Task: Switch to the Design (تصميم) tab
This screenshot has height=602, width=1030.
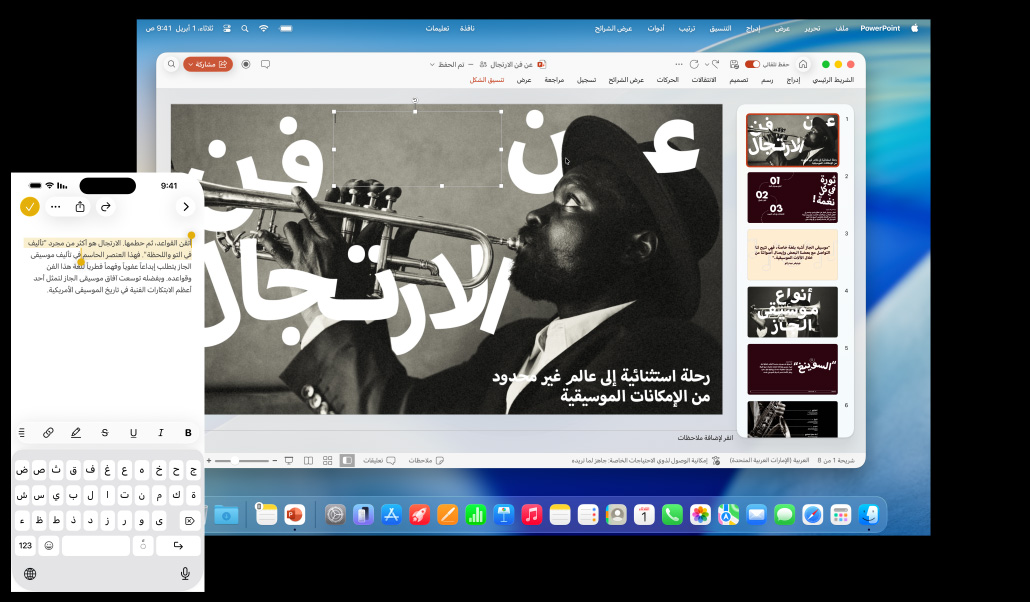Action: [x=738, y=80]
